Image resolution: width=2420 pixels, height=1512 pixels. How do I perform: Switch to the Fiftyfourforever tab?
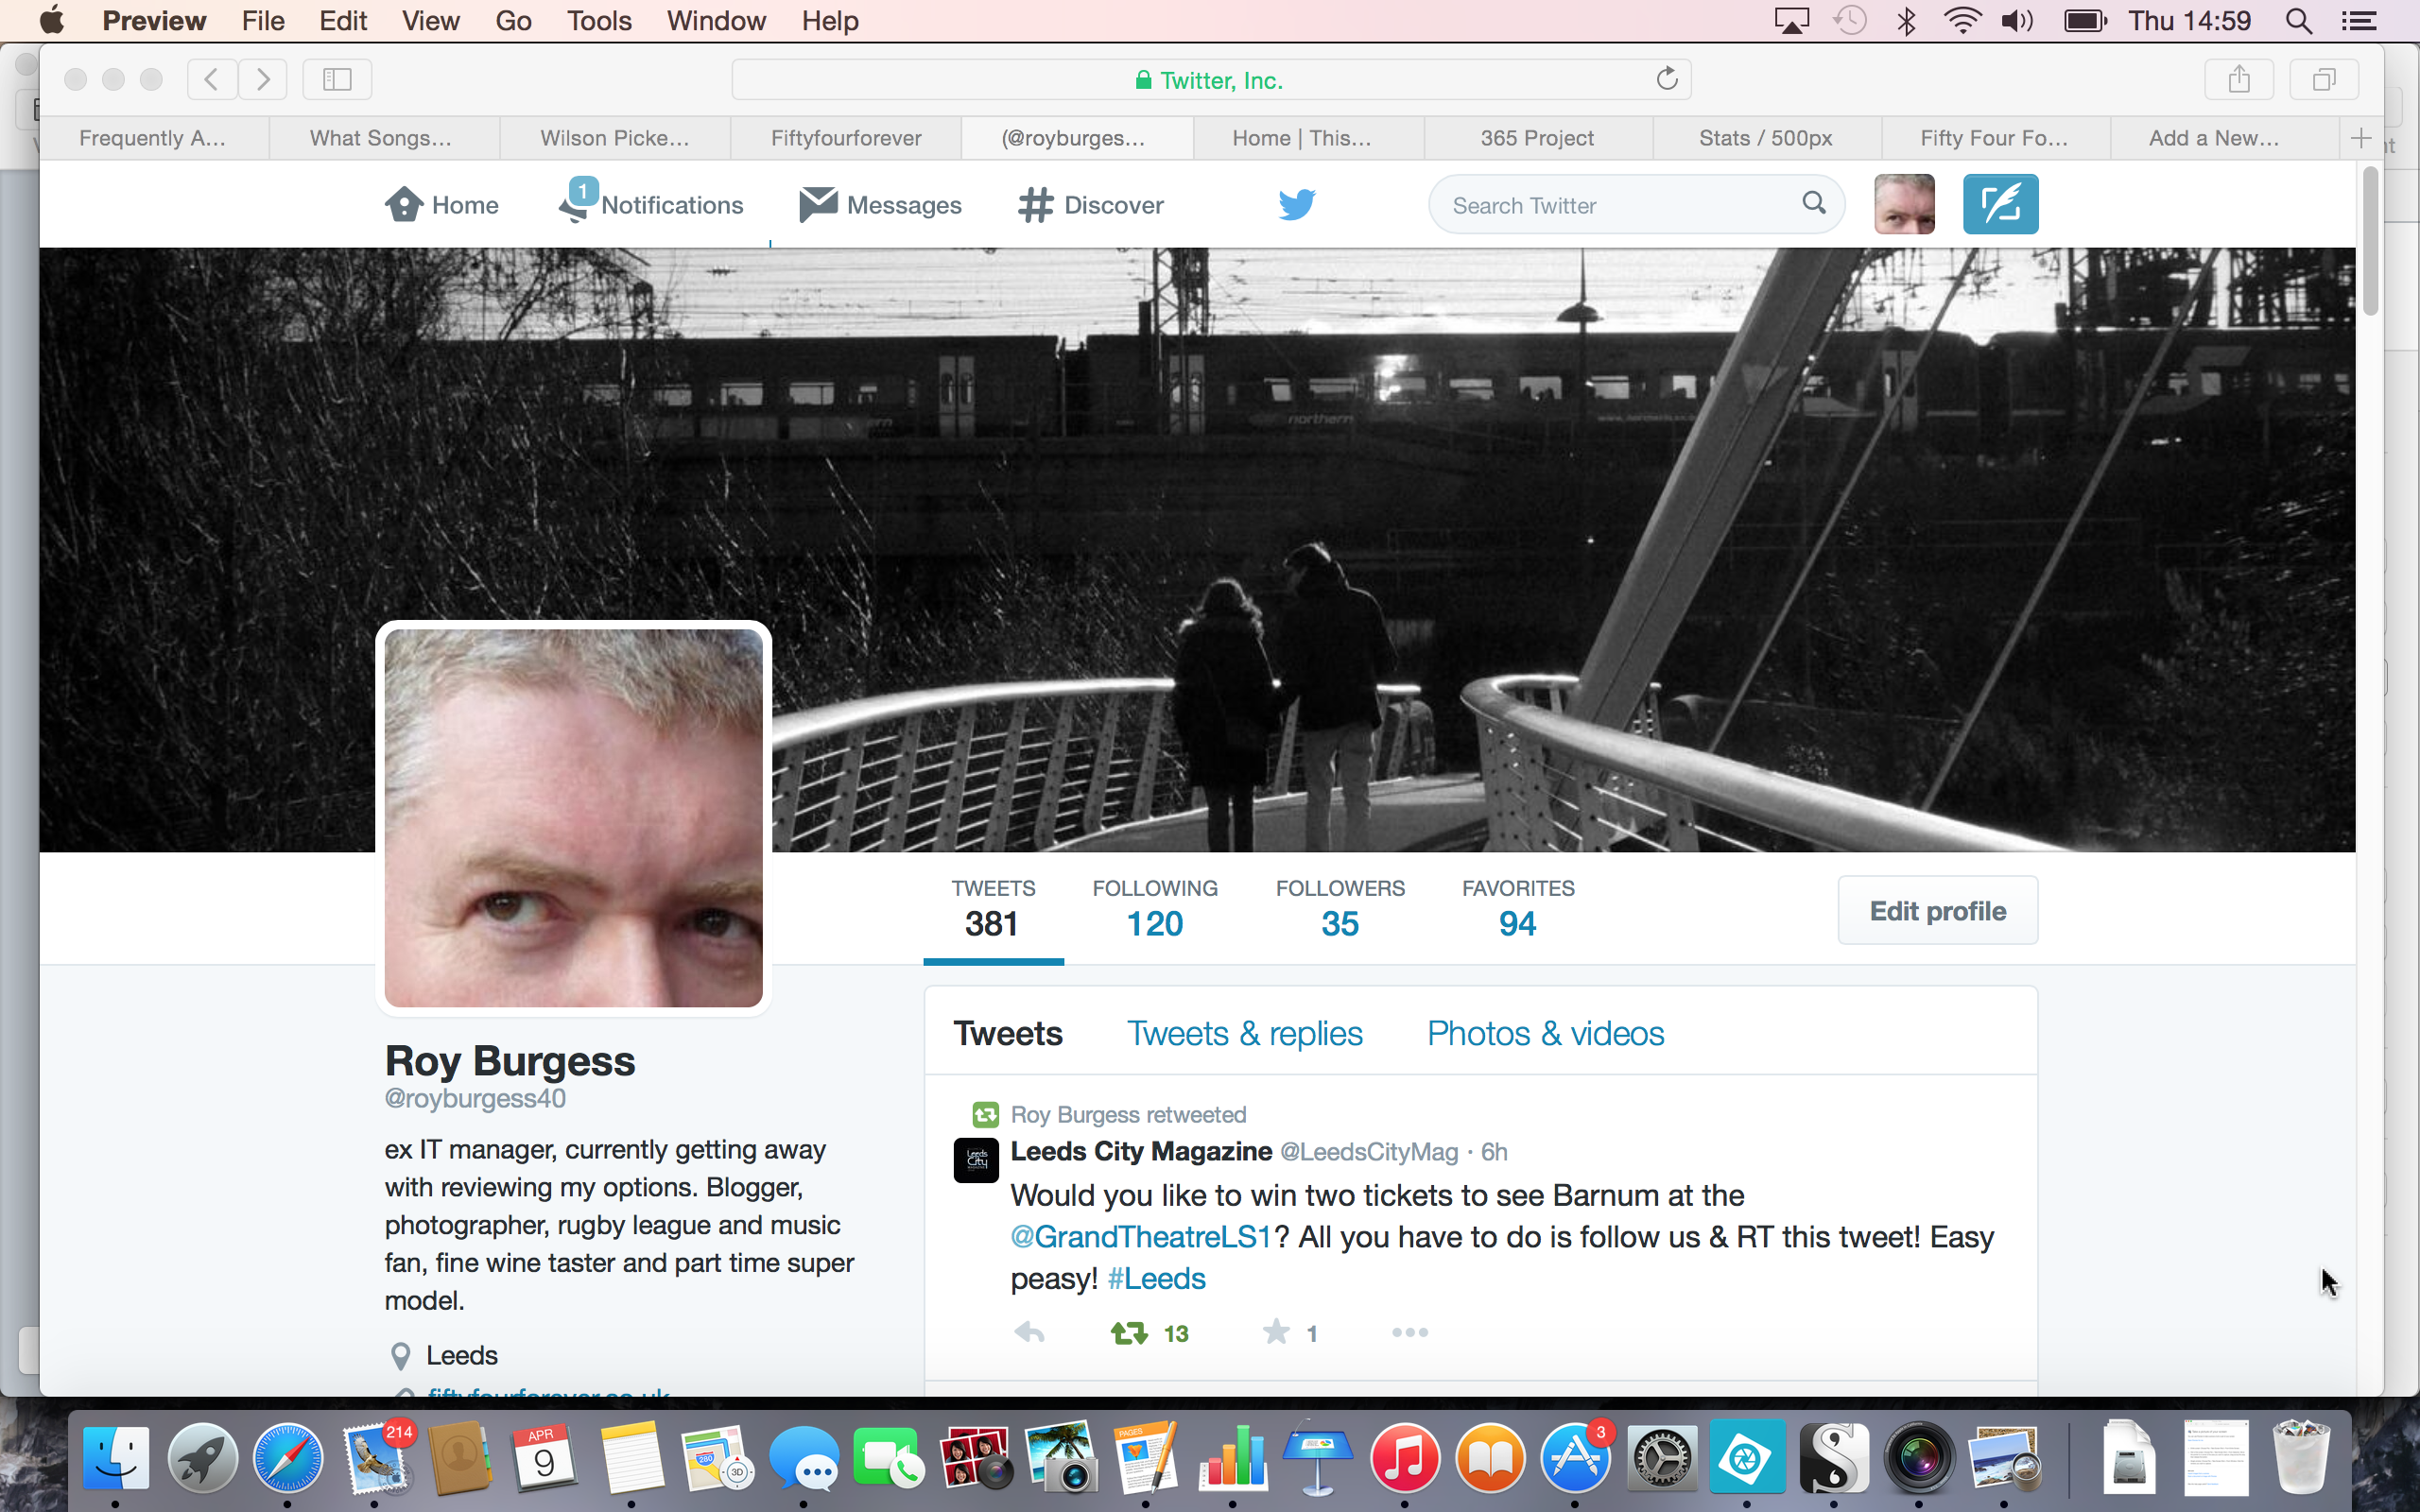(846, 138)
